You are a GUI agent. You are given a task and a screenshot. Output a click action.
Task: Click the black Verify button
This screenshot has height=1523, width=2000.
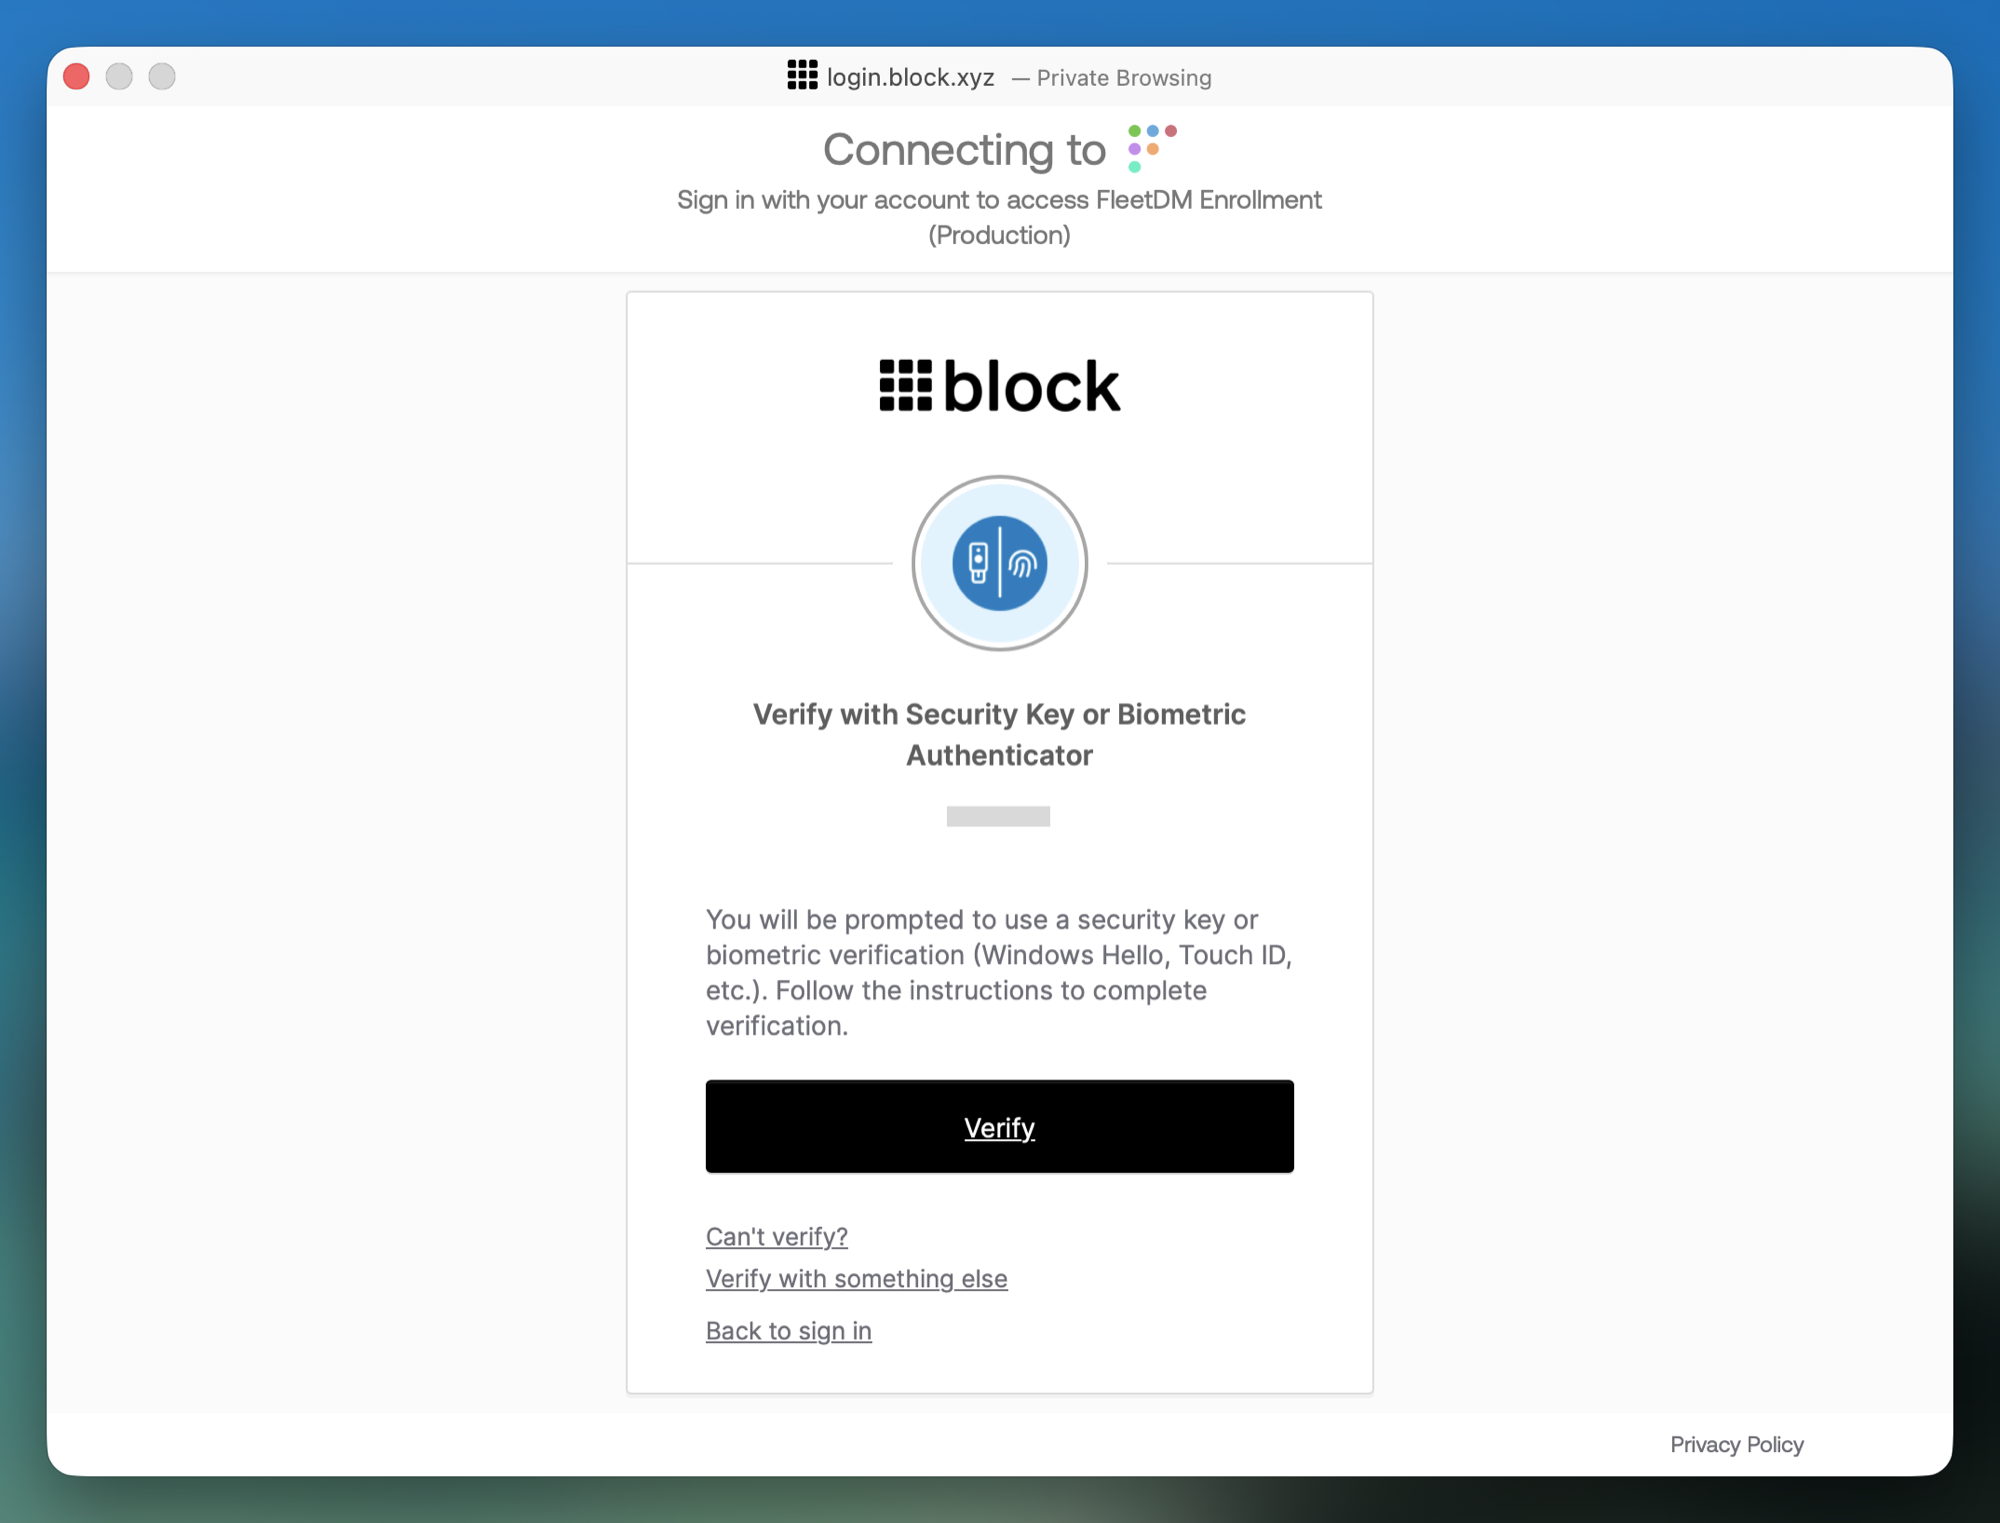pos(999,1126)
